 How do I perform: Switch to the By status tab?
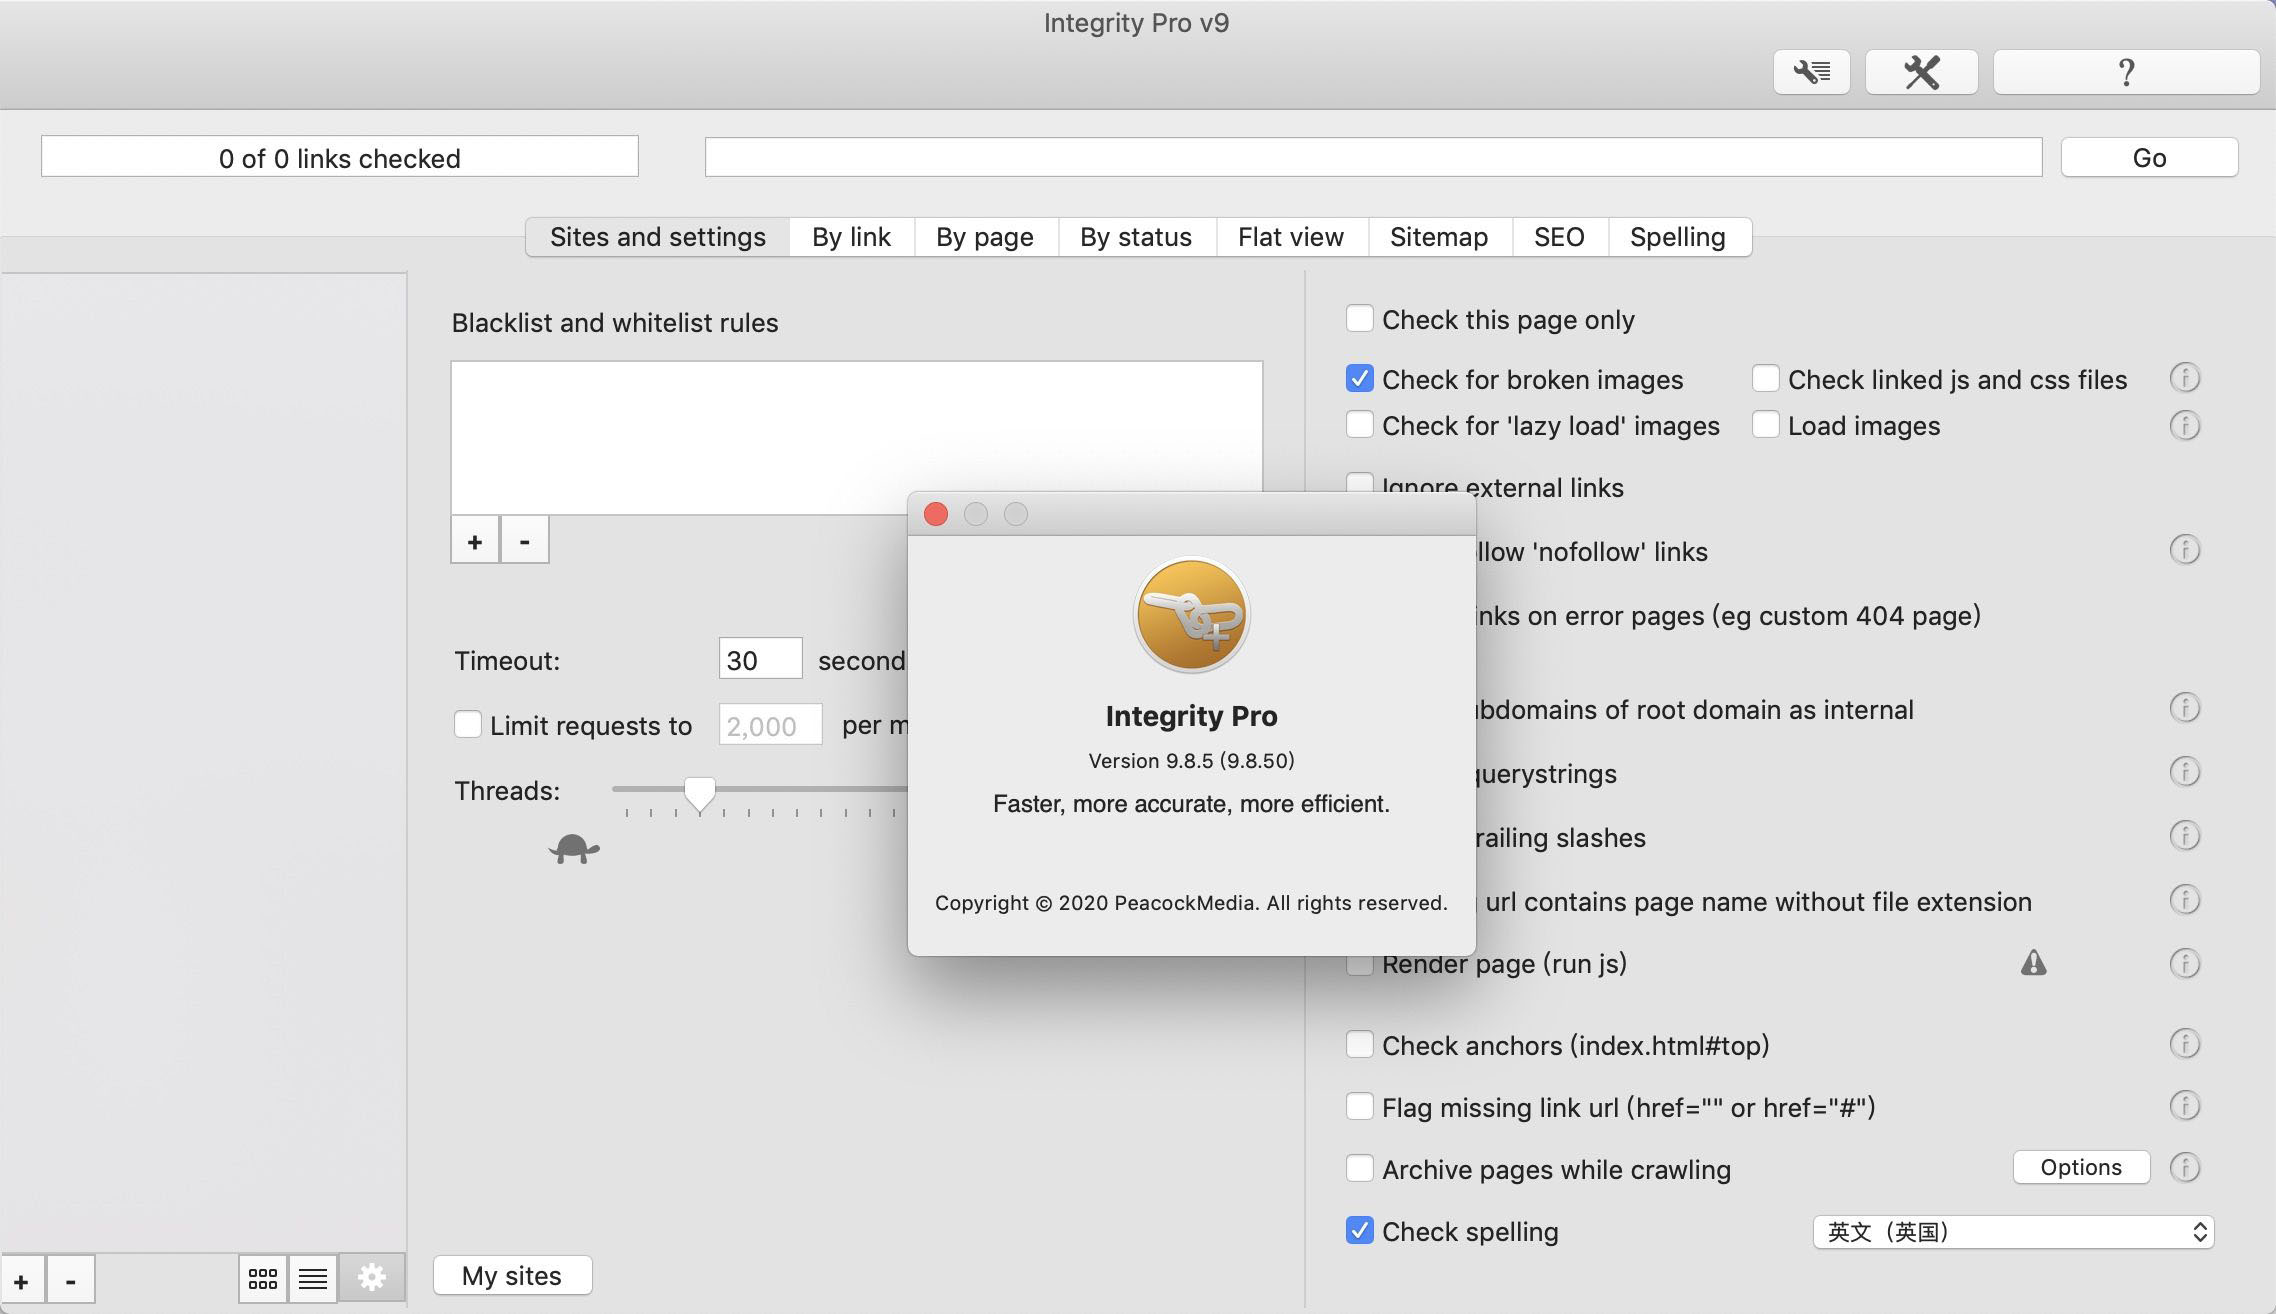tap(1136, 237)
